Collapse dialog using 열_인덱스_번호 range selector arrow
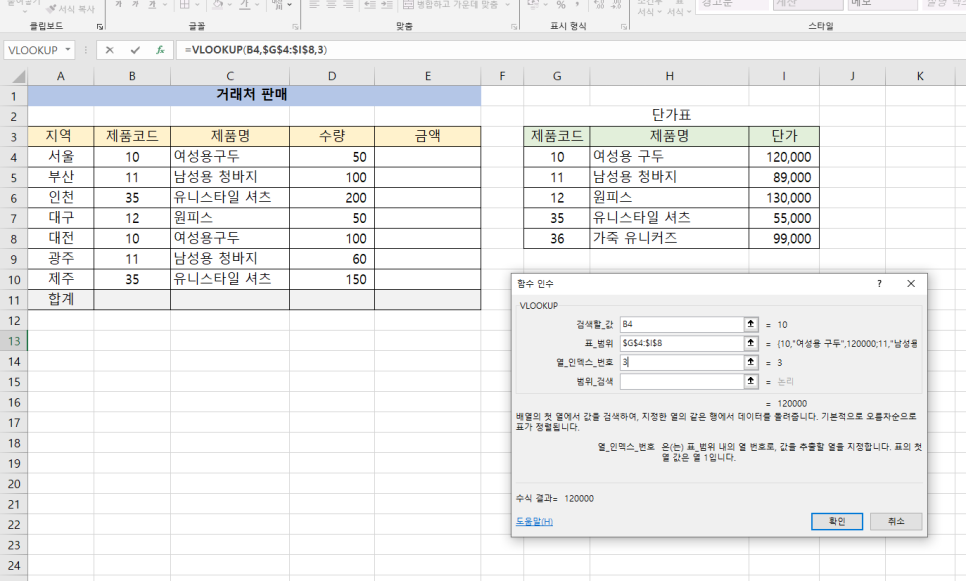Image resolution: width=966 pixels, height=581 pixels. pos(750,362)
